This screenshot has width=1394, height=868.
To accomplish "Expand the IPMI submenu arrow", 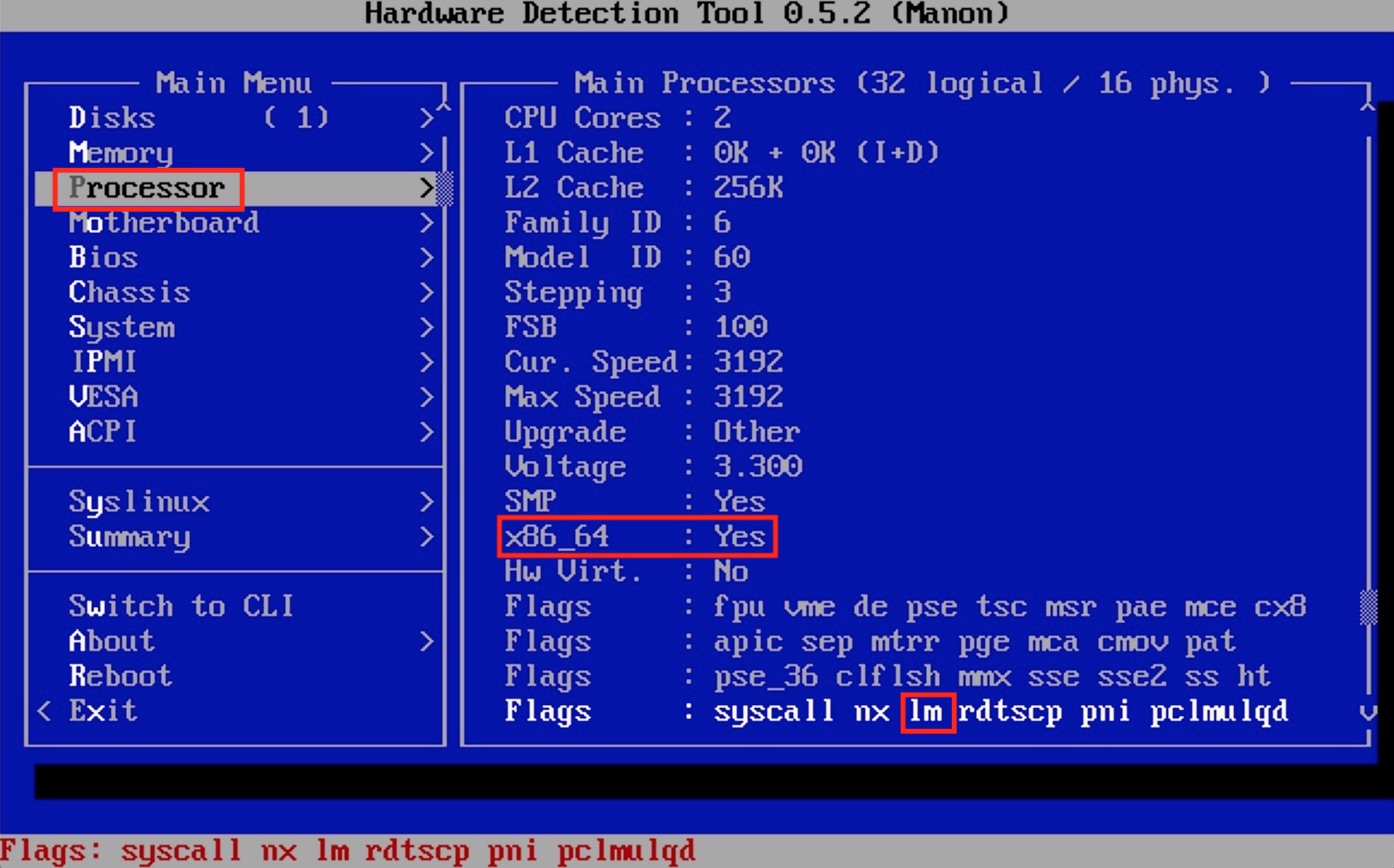I will (x=427, y=363).
